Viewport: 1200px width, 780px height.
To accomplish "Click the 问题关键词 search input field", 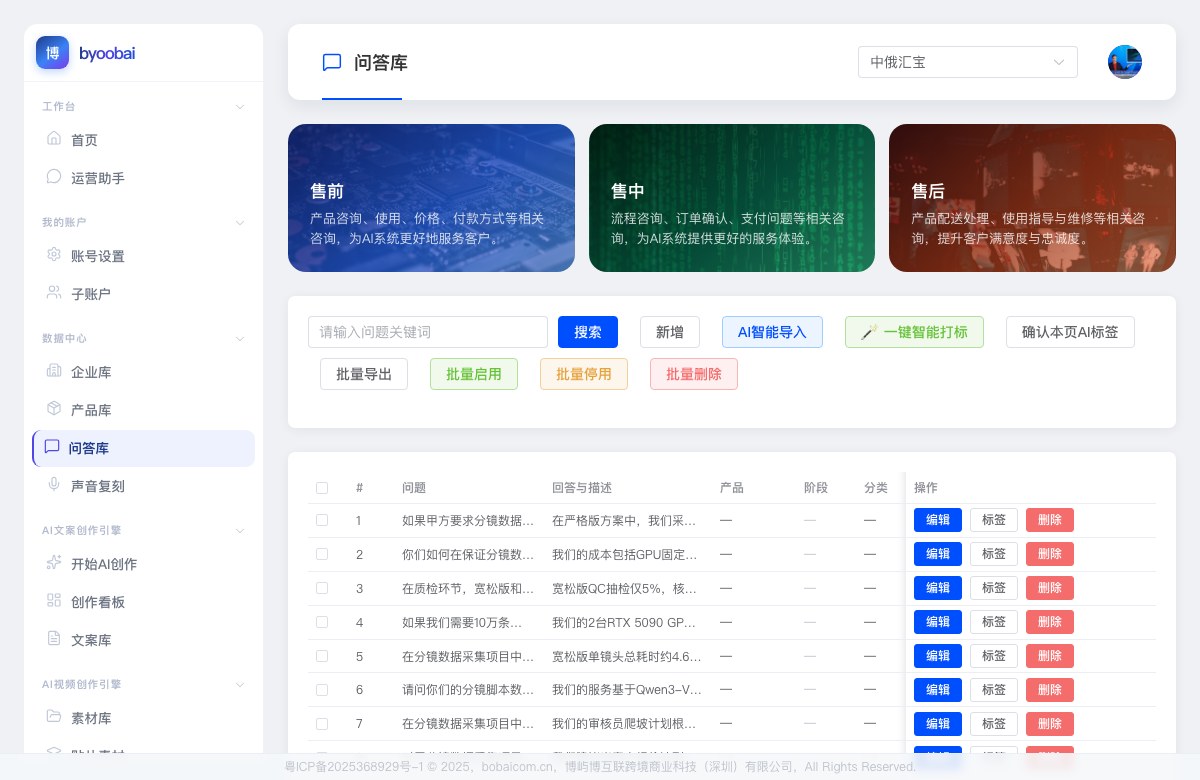I will [x=428, y=332].
